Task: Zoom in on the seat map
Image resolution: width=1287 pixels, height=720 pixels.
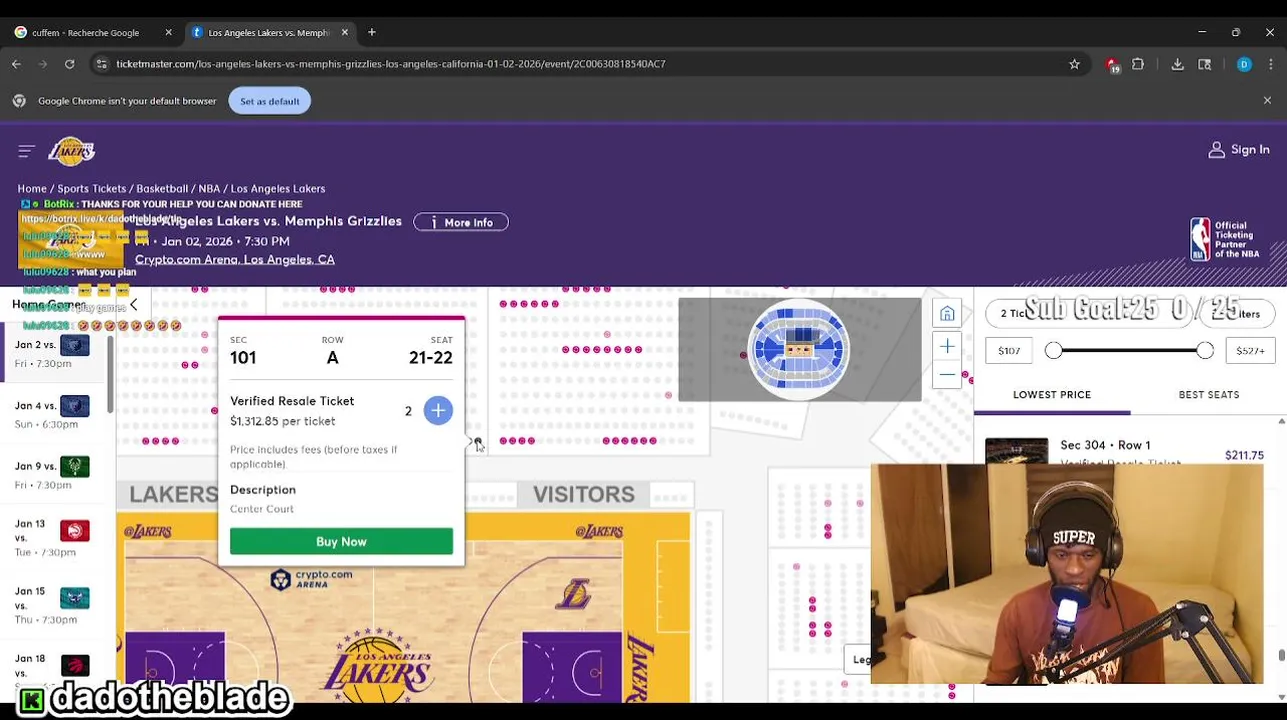Action: (947, 346)
